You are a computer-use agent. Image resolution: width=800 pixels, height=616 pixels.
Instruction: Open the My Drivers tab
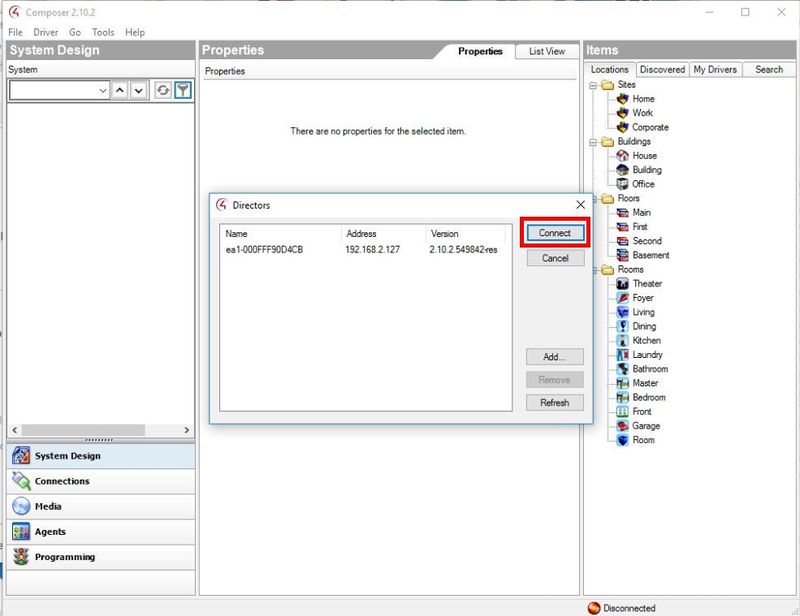(715, 69)
